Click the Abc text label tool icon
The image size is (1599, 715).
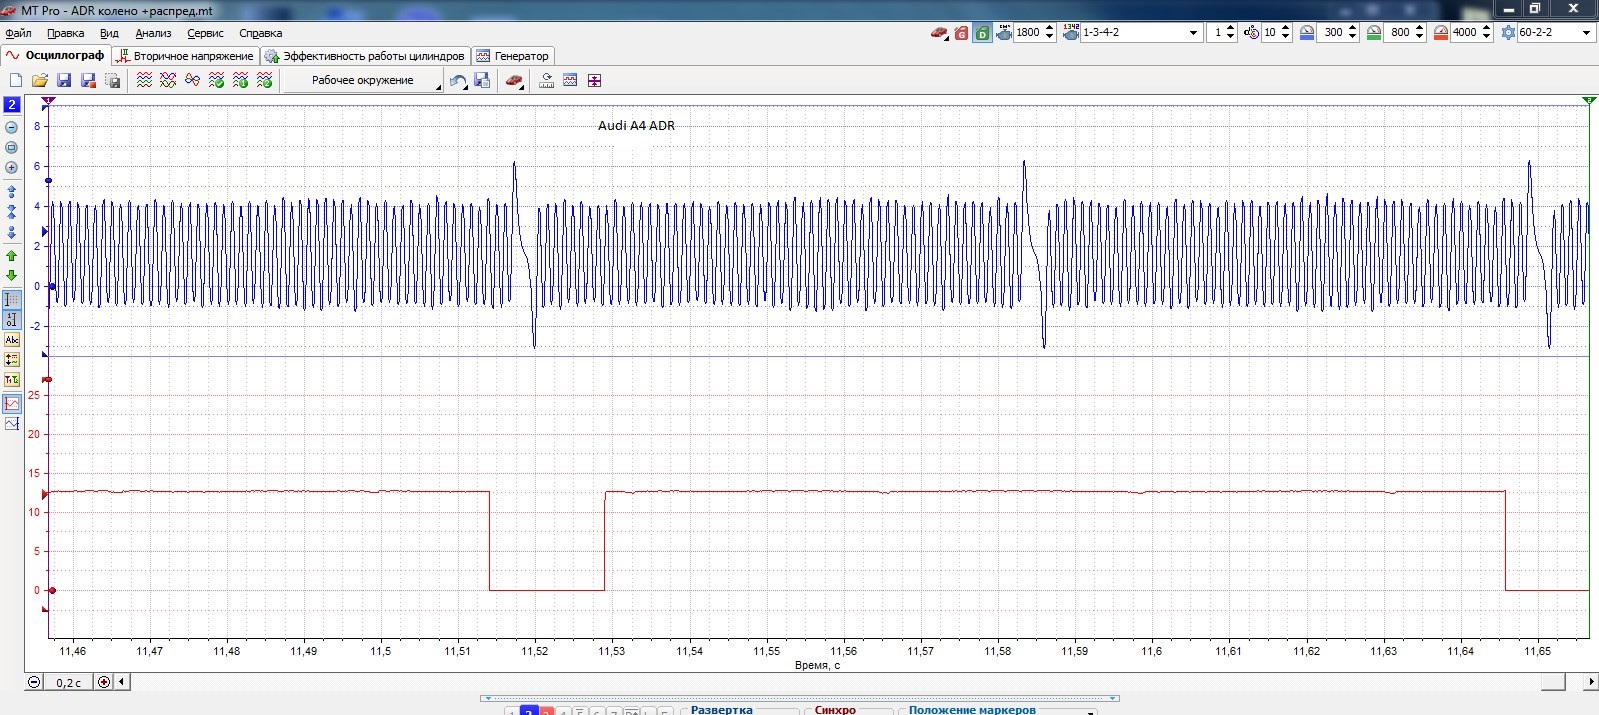point(12,340)
